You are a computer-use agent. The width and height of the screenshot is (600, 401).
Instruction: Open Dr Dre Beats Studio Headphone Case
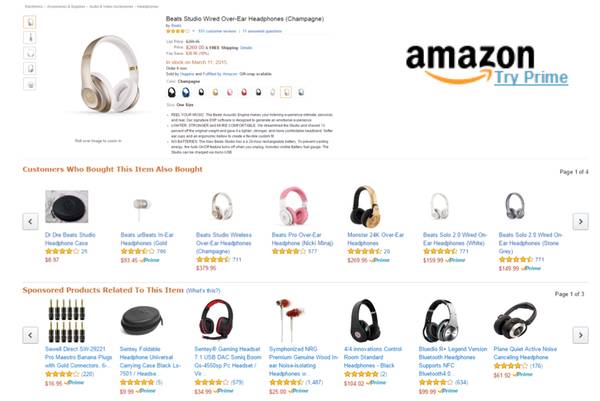click(x=70, y=239)
